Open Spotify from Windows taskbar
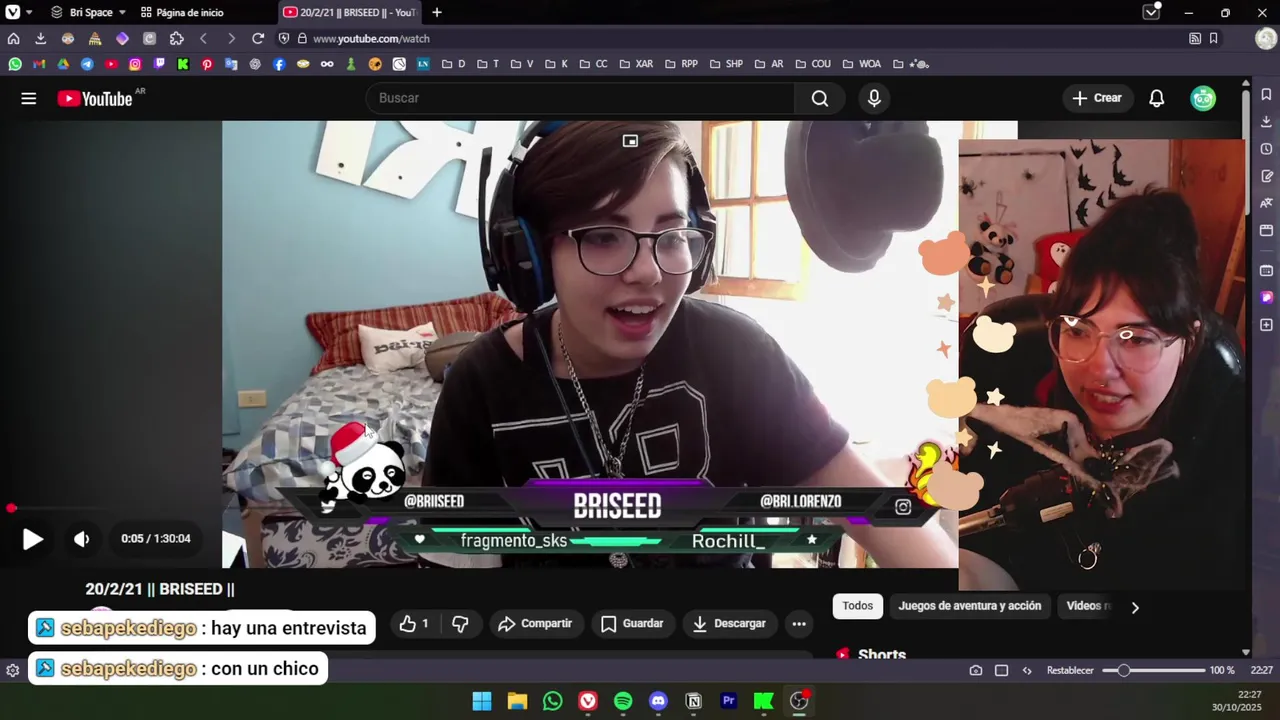1280x720 pixels. pos(623,701)
